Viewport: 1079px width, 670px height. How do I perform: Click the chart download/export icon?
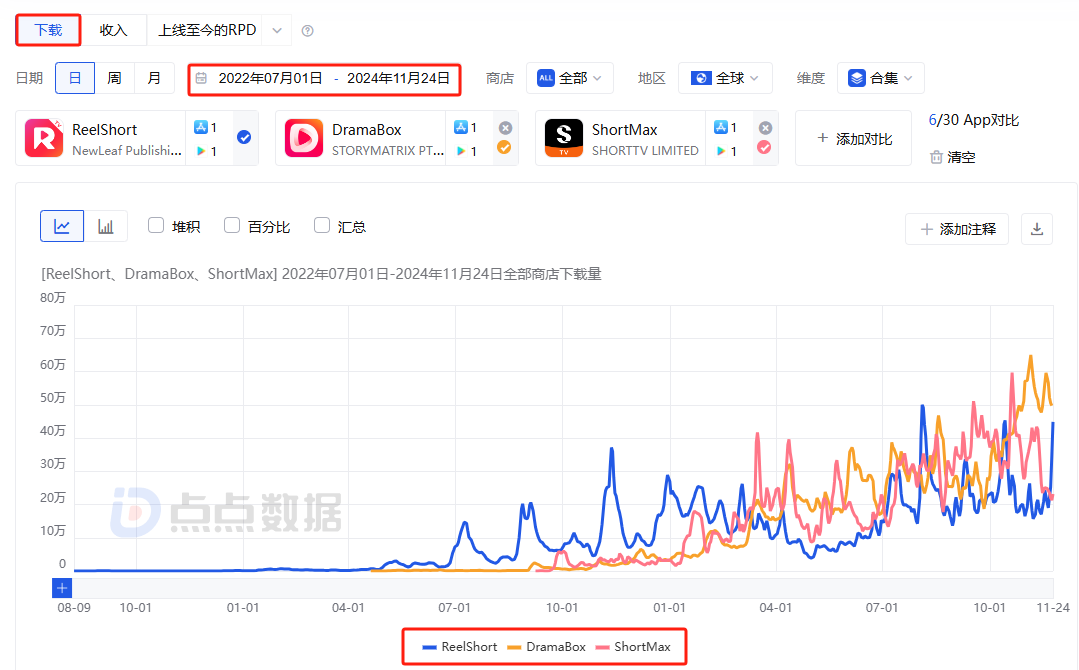1036,229
